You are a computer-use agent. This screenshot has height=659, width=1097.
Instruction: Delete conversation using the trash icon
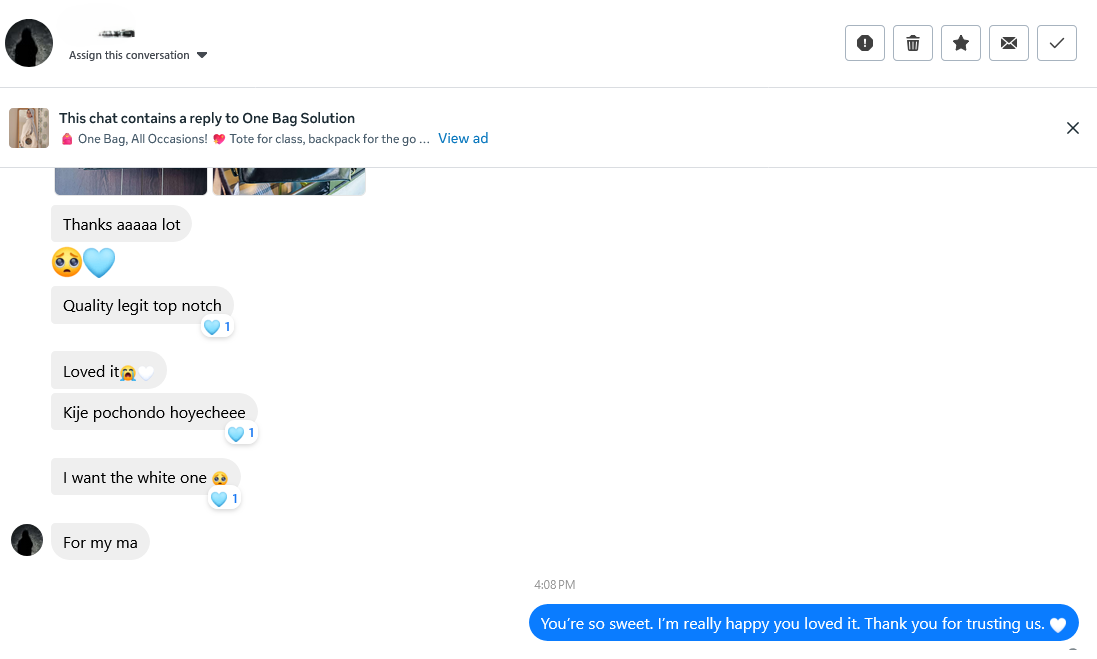[x=913, y=43]
